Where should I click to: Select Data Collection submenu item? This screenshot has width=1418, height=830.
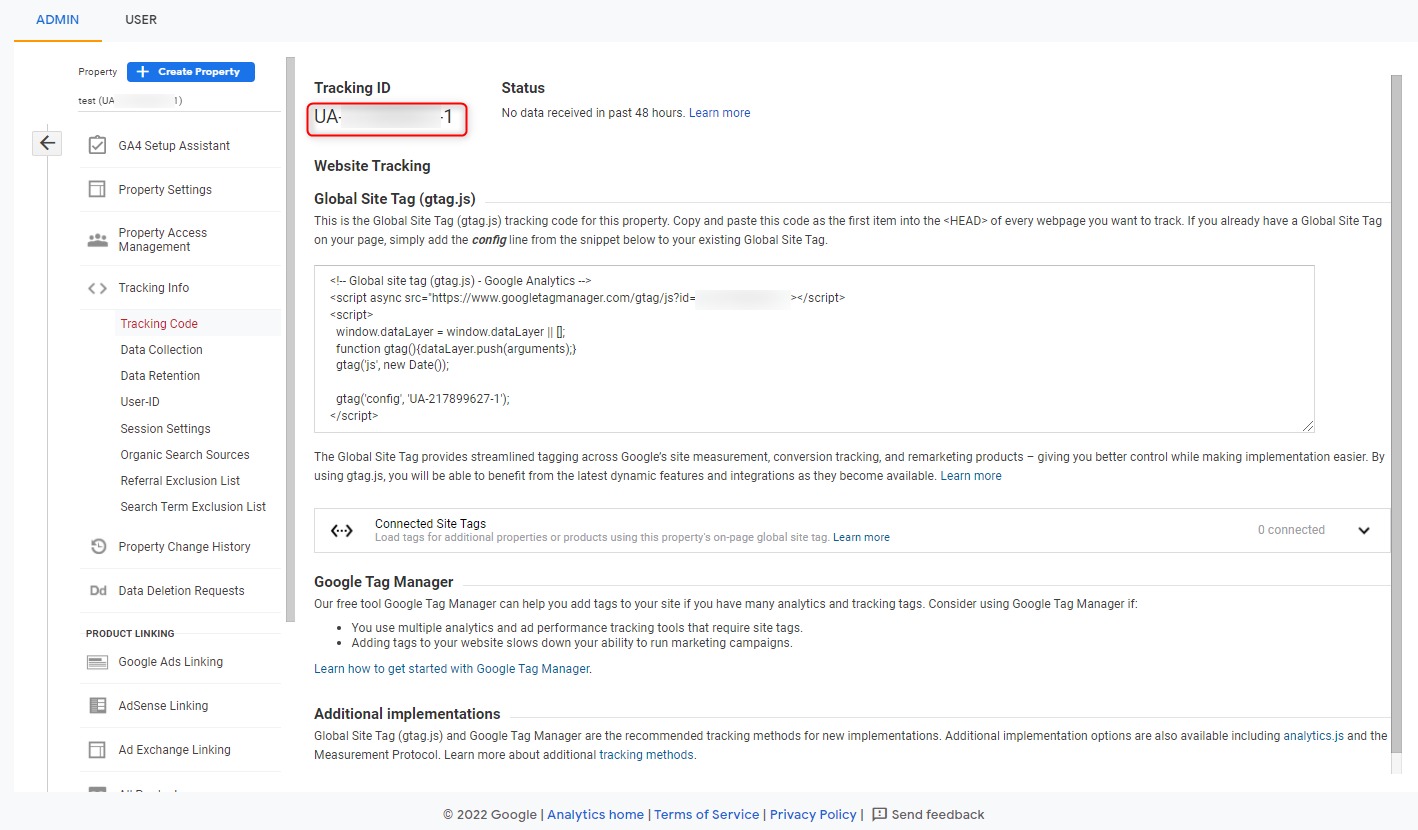click(x=162, y=350)
